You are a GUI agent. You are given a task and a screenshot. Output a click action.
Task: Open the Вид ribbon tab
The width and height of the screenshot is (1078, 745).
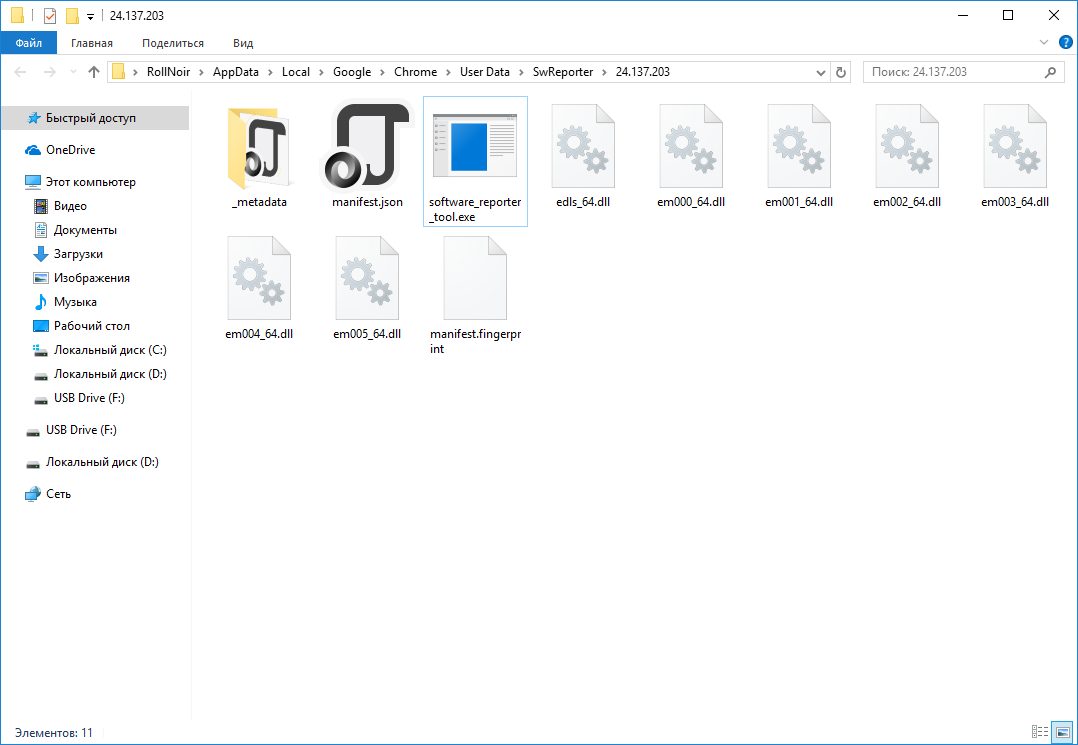[x=243, y=43]
